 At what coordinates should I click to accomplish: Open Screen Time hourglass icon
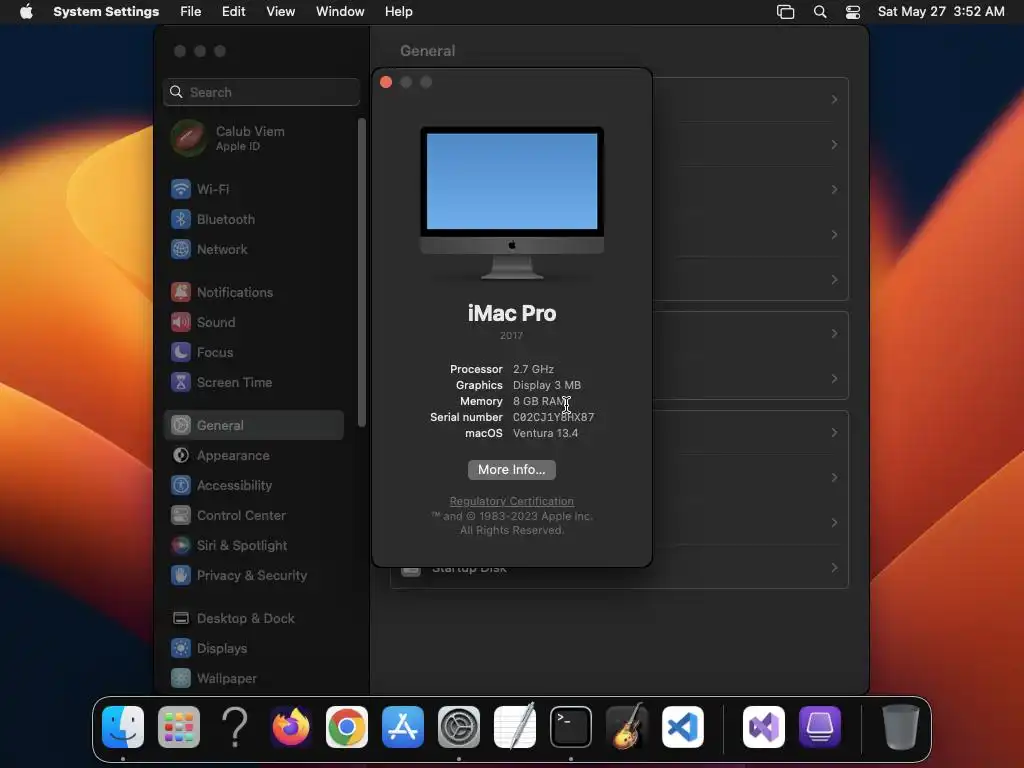181,383
